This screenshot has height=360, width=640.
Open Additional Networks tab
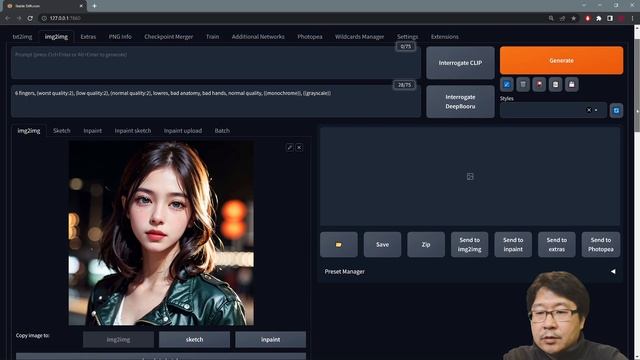[x=258, y=36]
